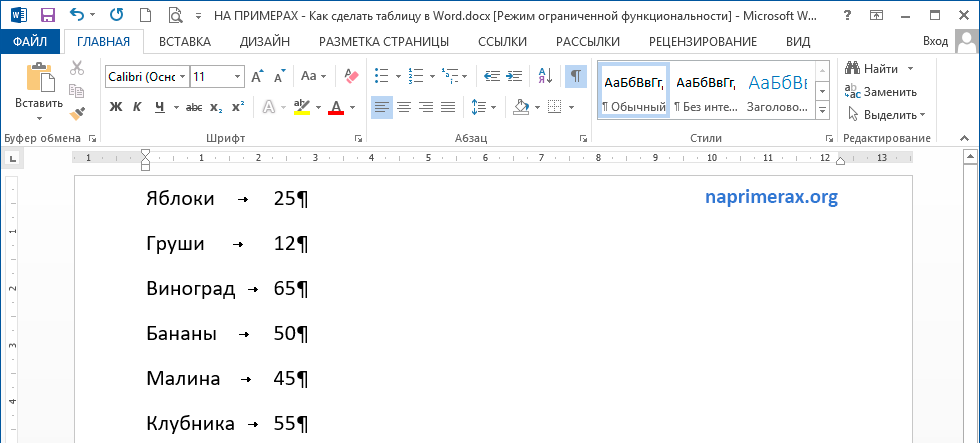Center align the paragraph text

404,107
